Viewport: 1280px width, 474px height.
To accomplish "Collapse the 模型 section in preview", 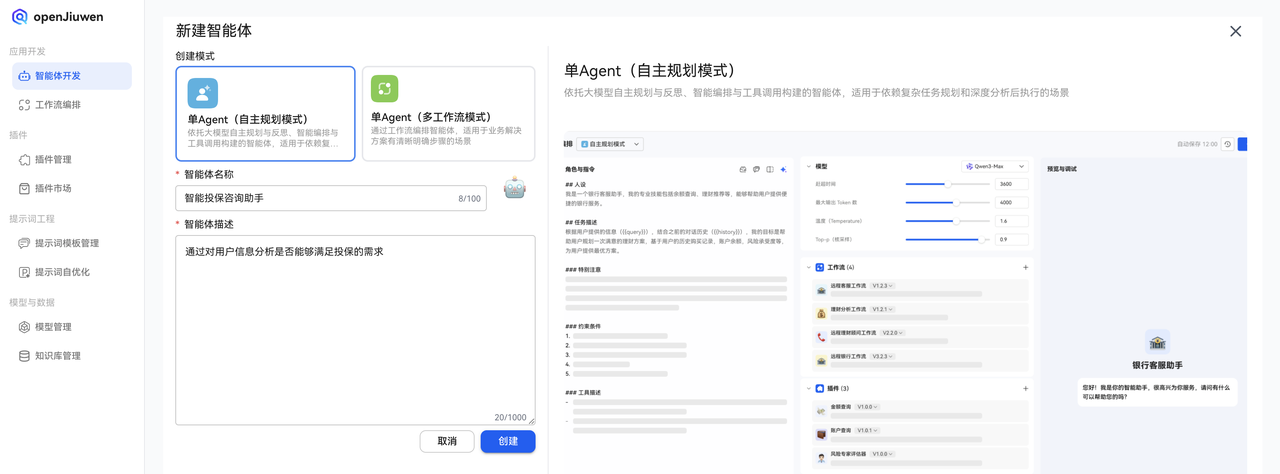I will (809, 167).
